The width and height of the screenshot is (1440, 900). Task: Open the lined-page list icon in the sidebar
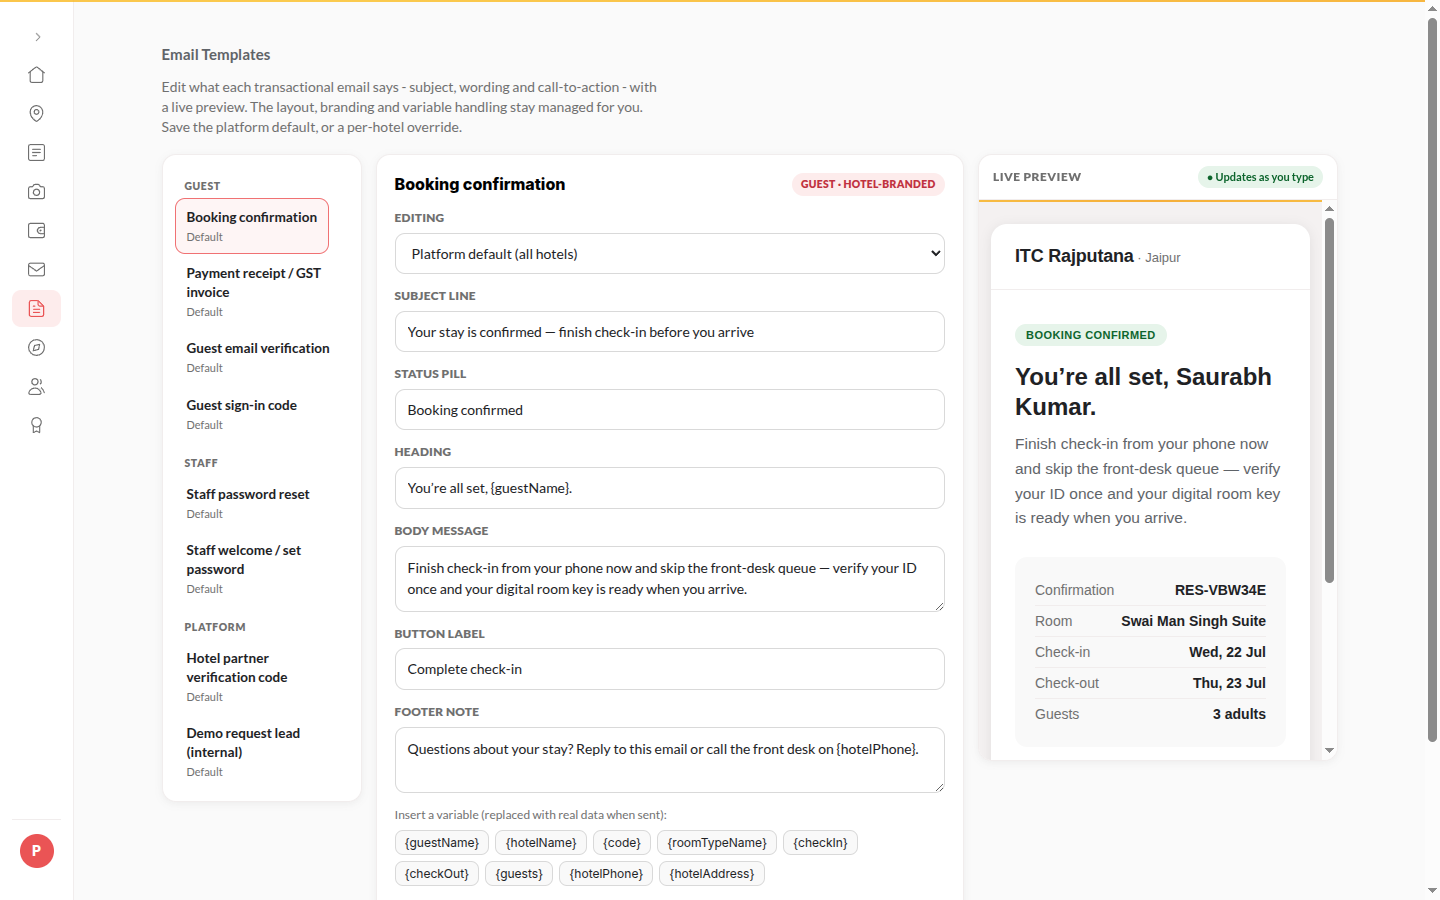coord(37,153)
